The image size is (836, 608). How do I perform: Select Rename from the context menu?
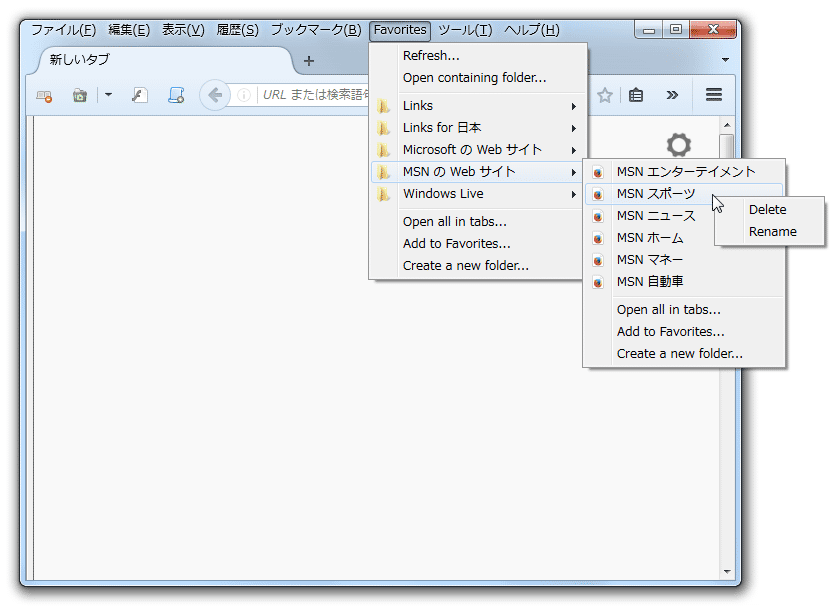769,231
